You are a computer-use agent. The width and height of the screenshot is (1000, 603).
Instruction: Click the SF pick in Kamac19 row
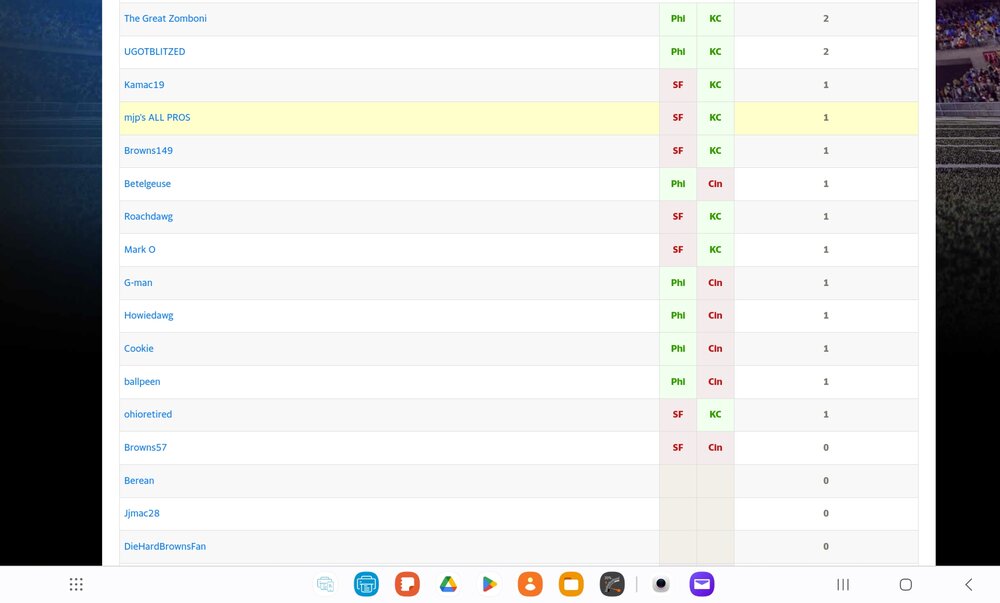678,85
